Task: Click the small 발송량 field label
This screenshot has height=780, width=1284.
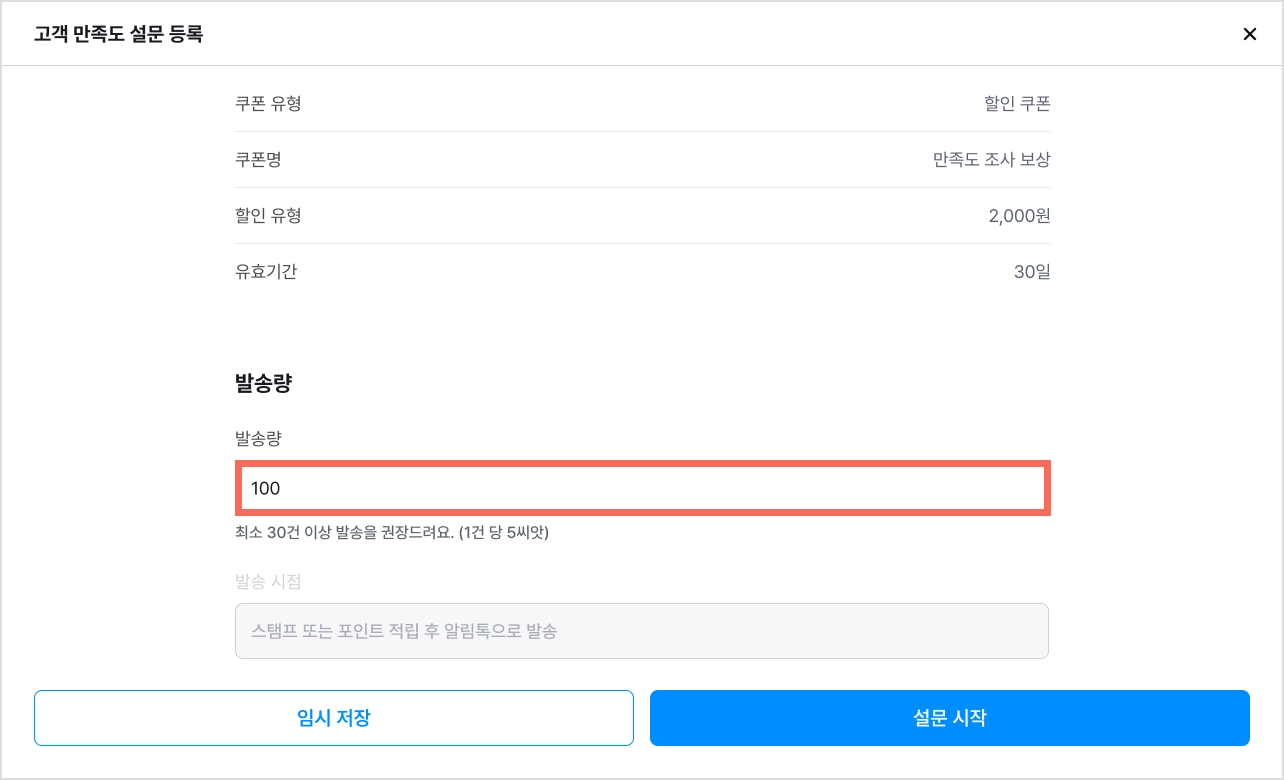Action: point(259,438)
